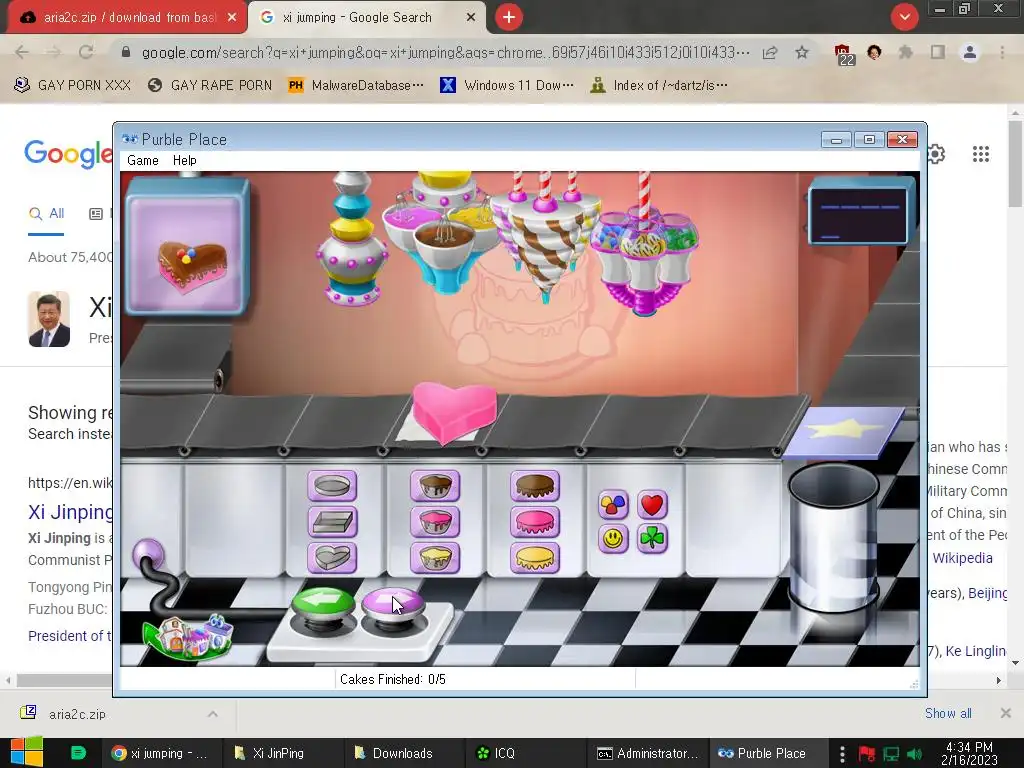
Task: Select the square cake pan button
Action: (332, 521)
